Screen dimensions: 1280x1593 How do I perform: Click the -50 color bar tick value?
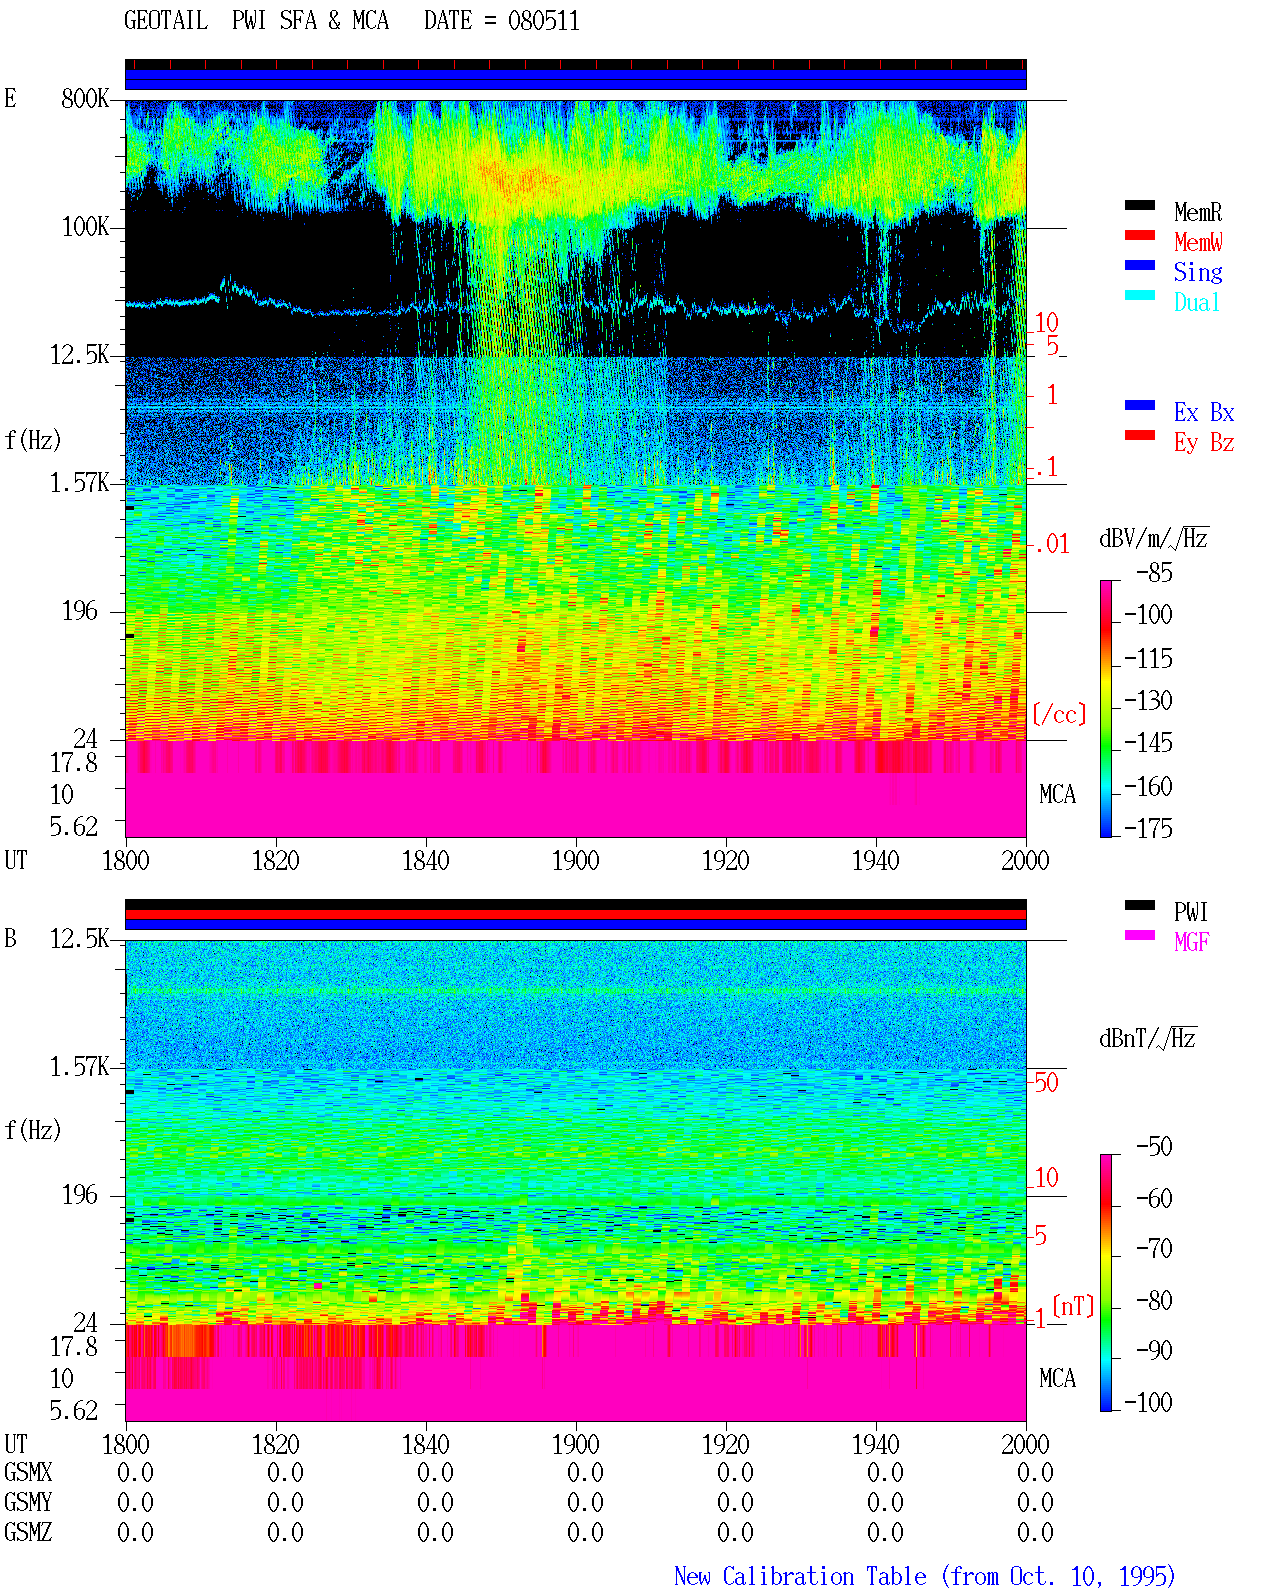click(1154, 1146)
